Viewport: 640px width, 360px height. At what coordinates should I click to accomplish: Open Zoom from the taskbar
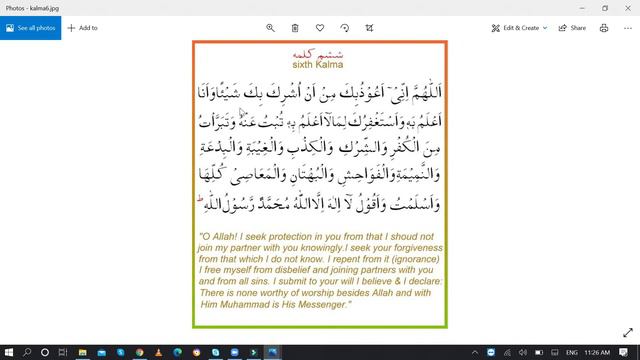pyautogui.click(x=235, y=352)
